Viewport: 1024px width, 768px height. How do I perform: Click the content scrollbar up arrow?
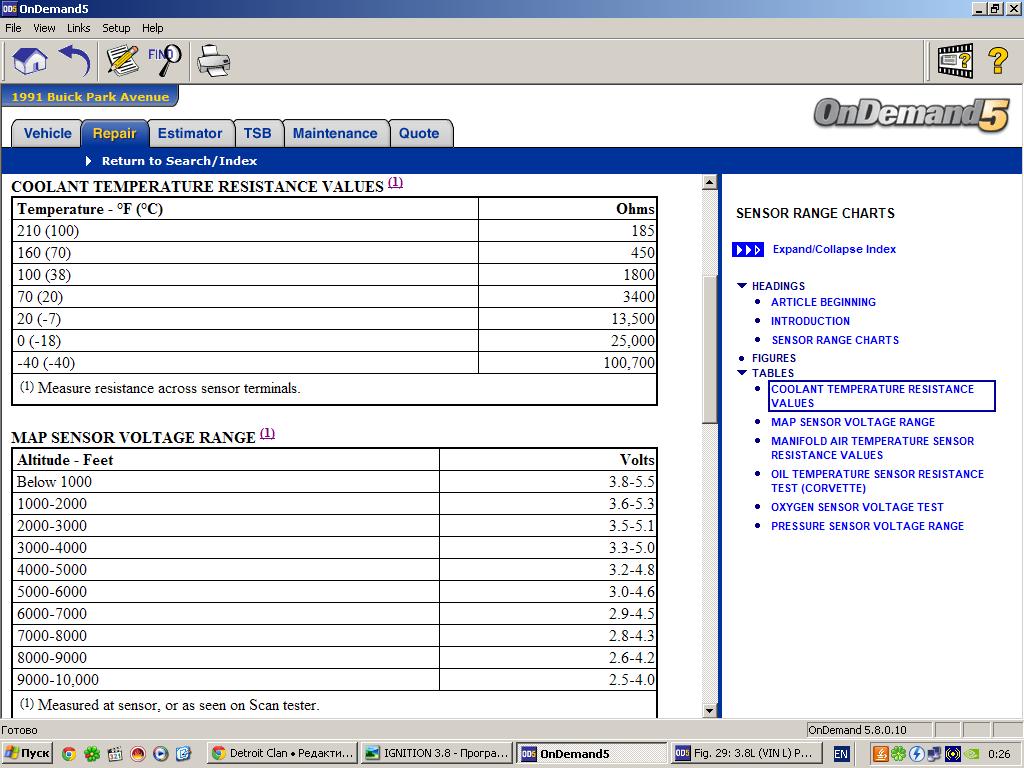pyautogui.click(x=710, y=182)
